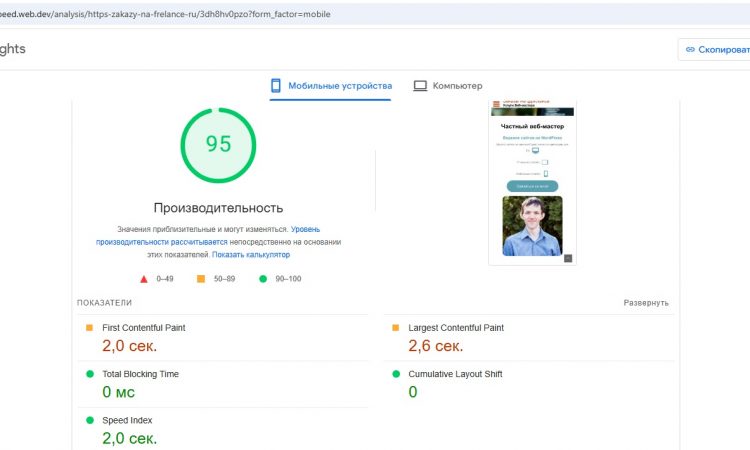Click the green dot next to Total Blocking Time
The image size is (750, 450).
pos(89,374)
